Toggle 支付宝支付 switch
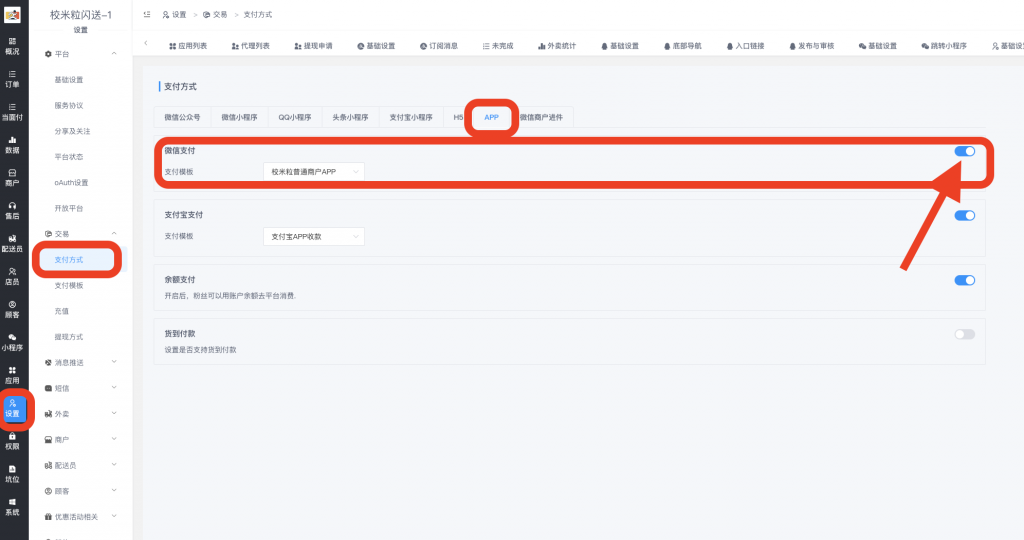The height and width of the screenshot is (540, 1024). (965, 215)
